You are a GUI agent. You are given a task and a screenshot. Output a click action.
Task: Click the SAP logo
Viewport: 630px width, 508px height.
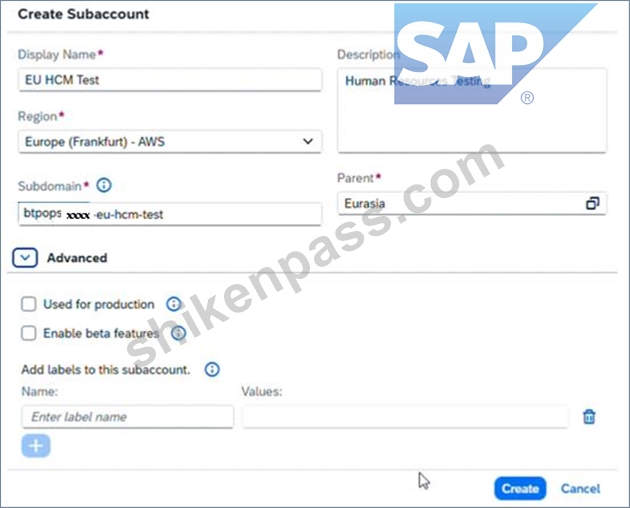(495, 54)
